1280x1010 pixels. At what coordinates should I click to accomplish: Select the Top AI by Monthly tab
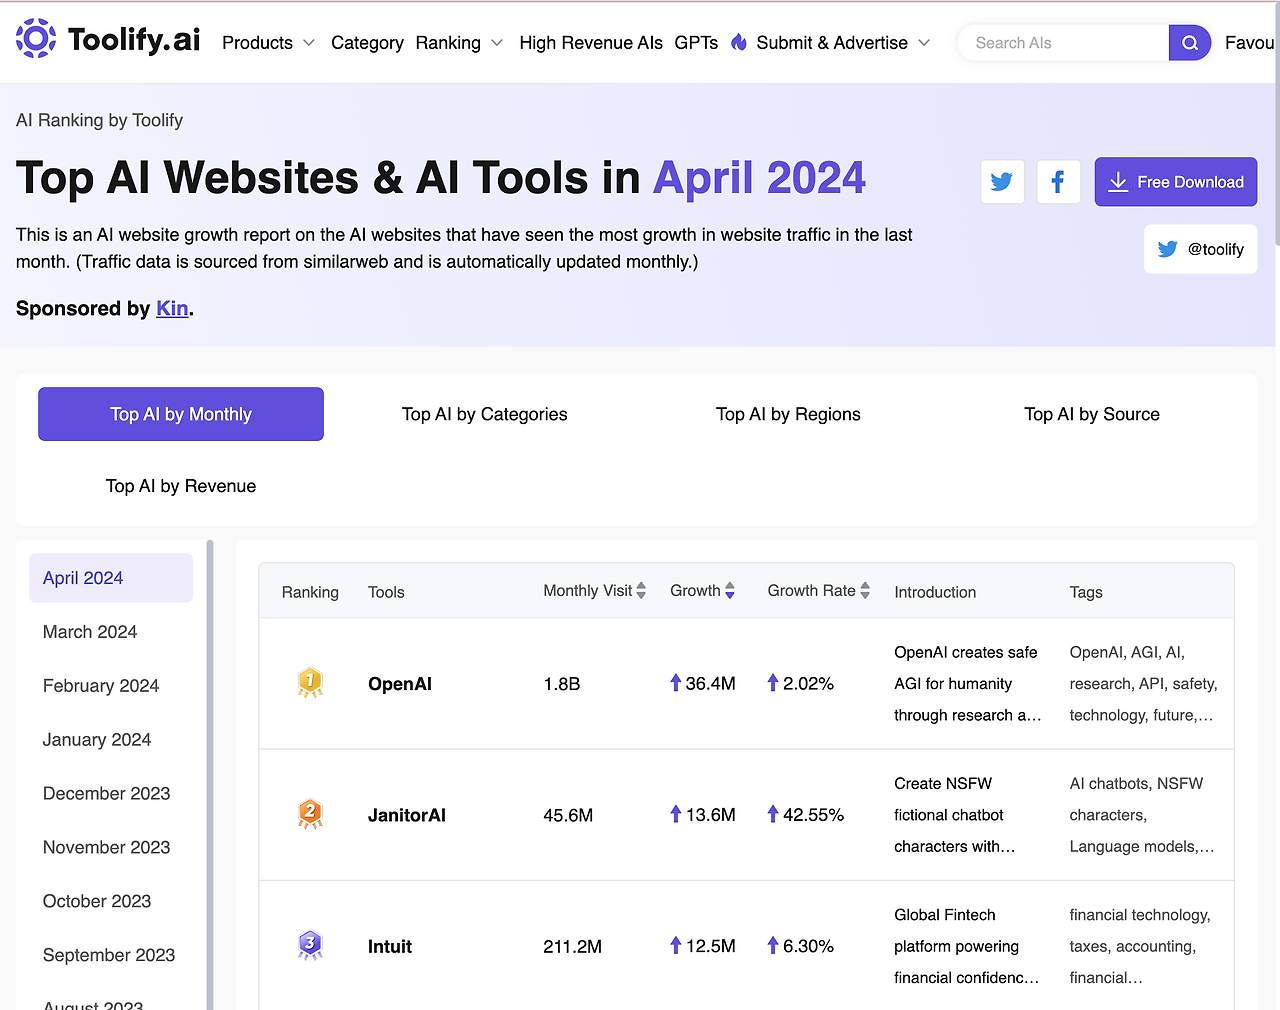[181, 414]
